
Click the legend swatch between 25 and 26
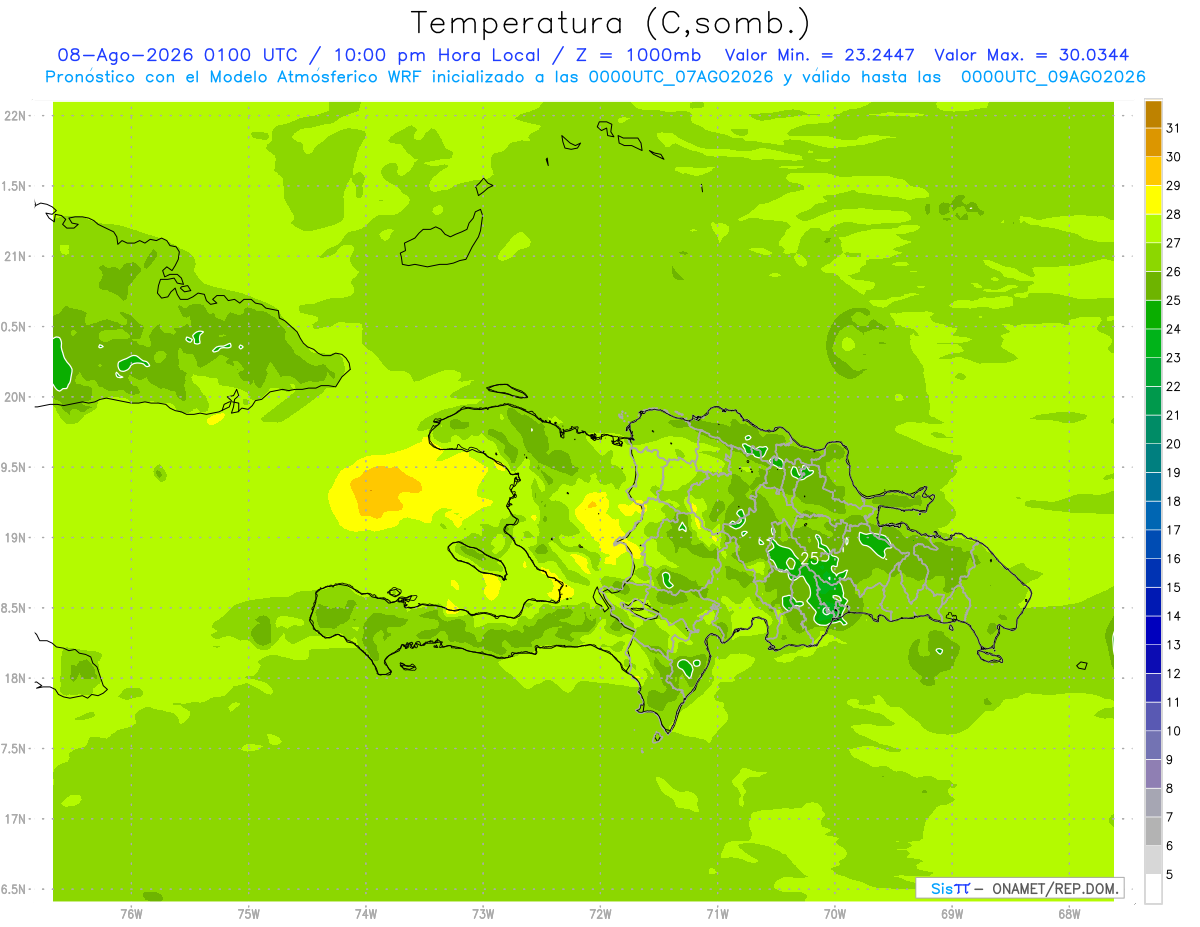[x=1153, y=286]
